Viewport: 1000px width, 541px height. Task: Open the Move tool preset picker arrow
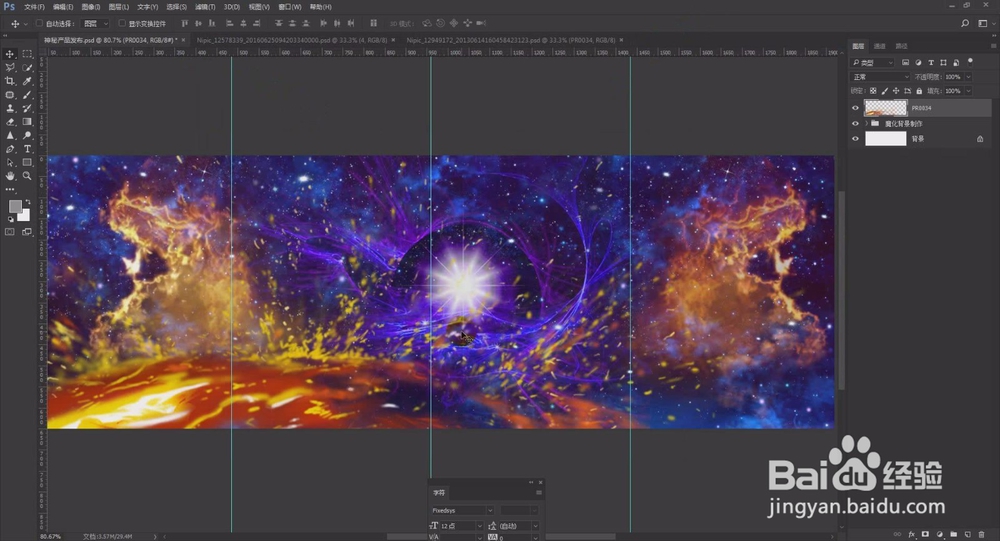[x=26, y=24]
